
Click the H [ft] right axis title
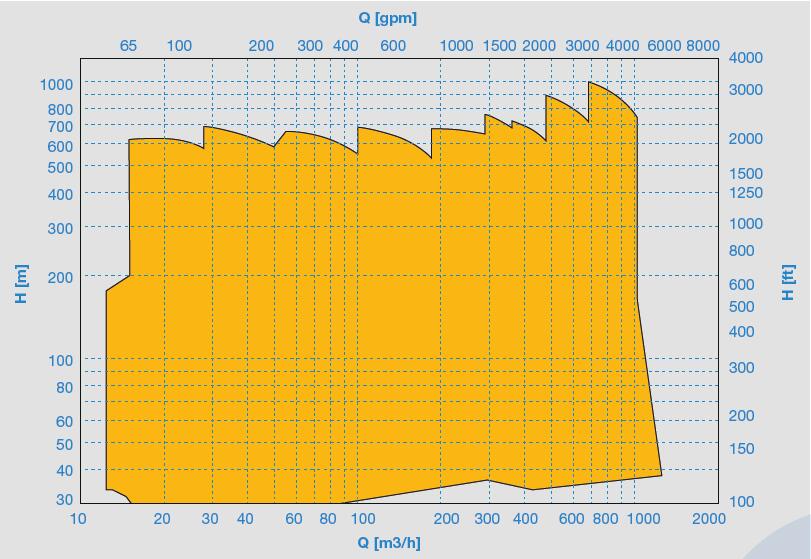click(788, 283)
